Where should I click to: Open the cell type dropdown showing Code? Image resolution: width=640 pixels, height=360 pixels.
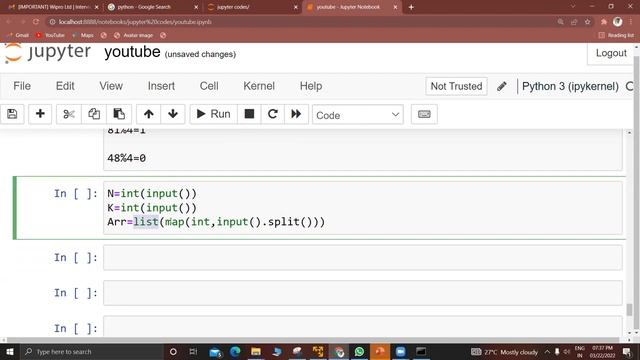pos(358,115)
